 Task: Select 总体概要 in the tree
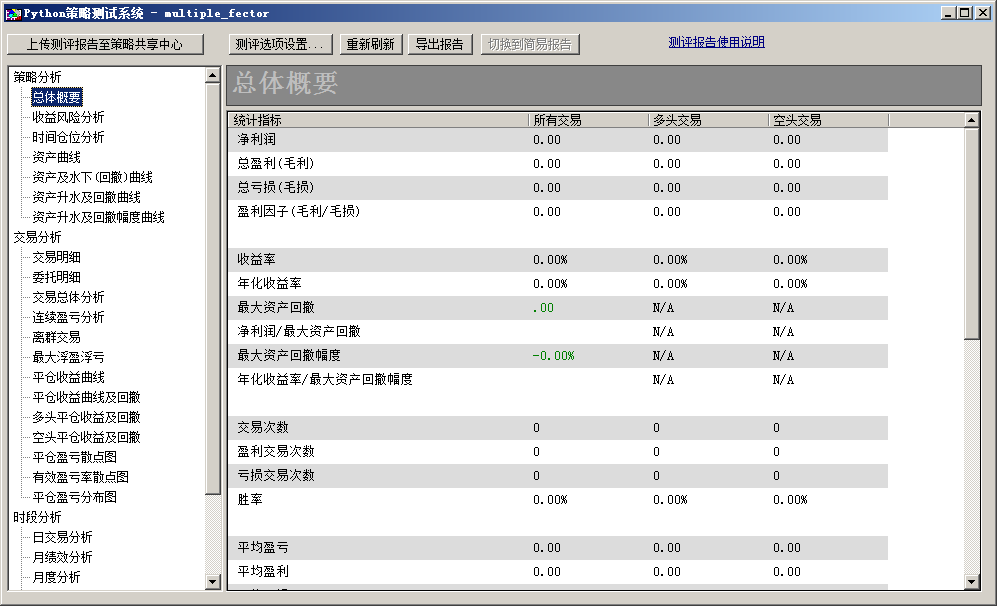click(x=57, y=97)
